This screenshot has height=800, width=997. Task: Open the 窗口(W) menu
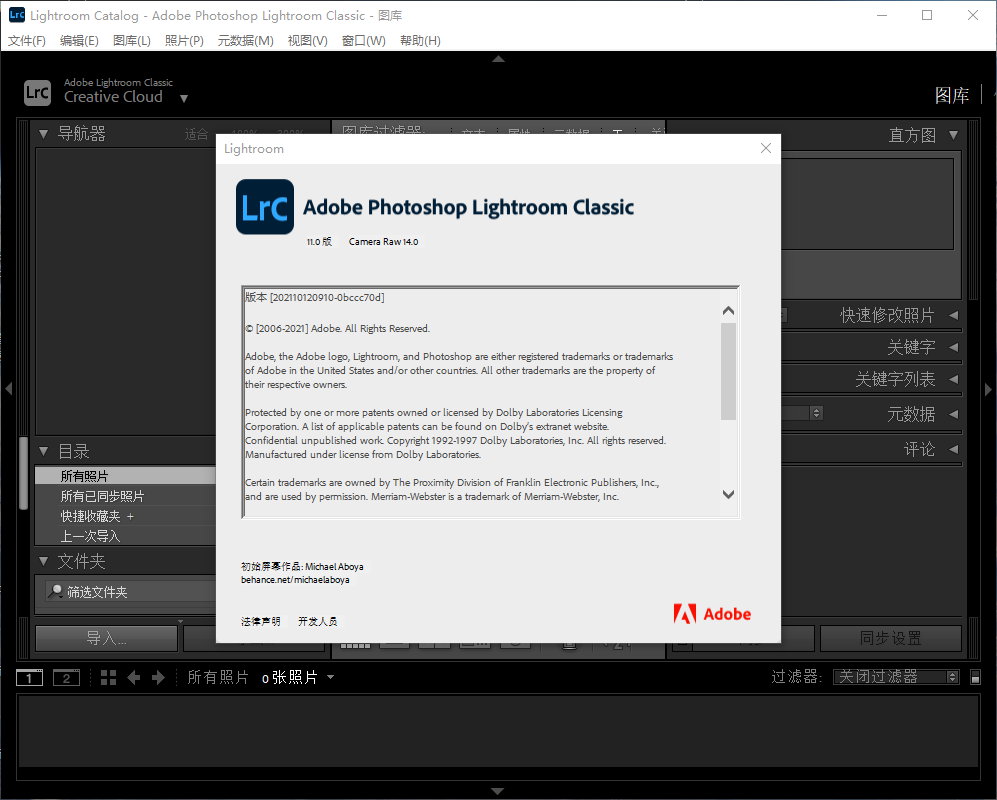(x=363, y=41)
